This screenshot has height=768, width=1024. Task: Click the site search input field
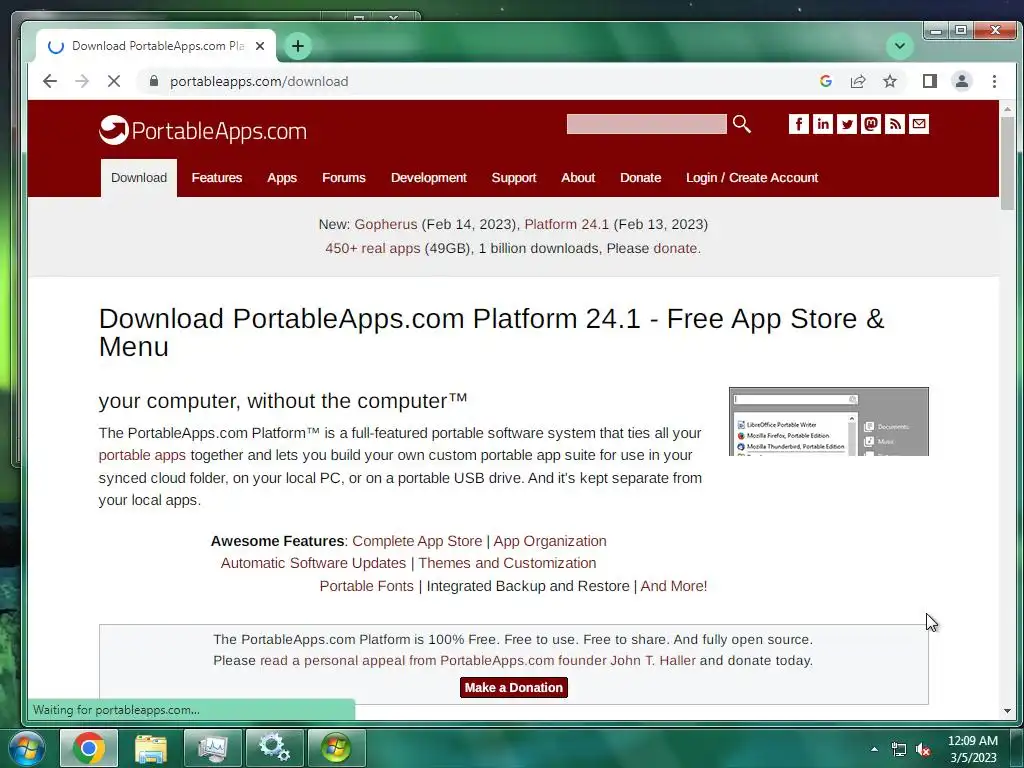tap(646, 124)
